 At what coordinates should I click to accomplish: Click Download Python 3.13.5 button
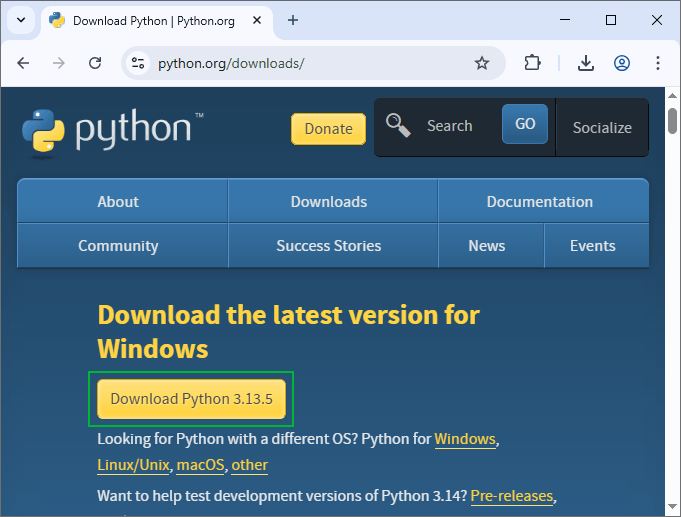click(x=191, y=399)
